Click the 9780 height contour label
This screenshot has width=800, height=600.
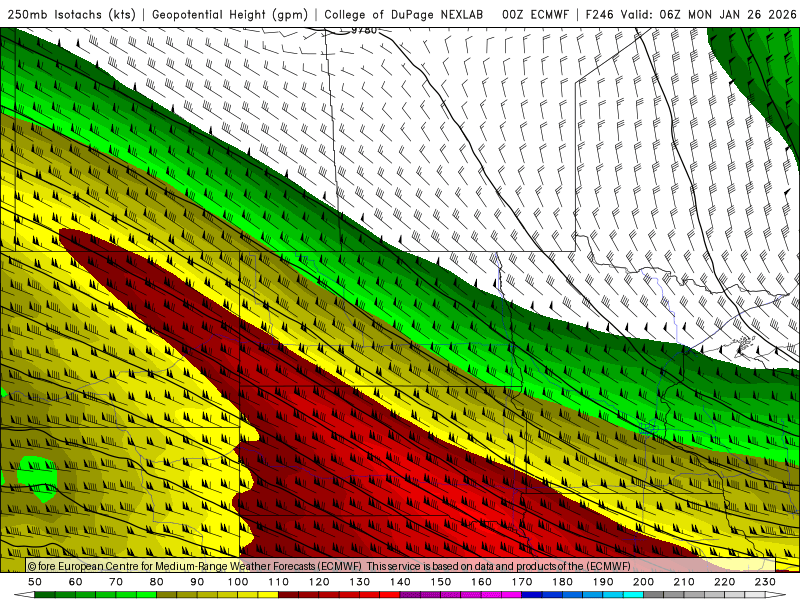coord(364,31)
